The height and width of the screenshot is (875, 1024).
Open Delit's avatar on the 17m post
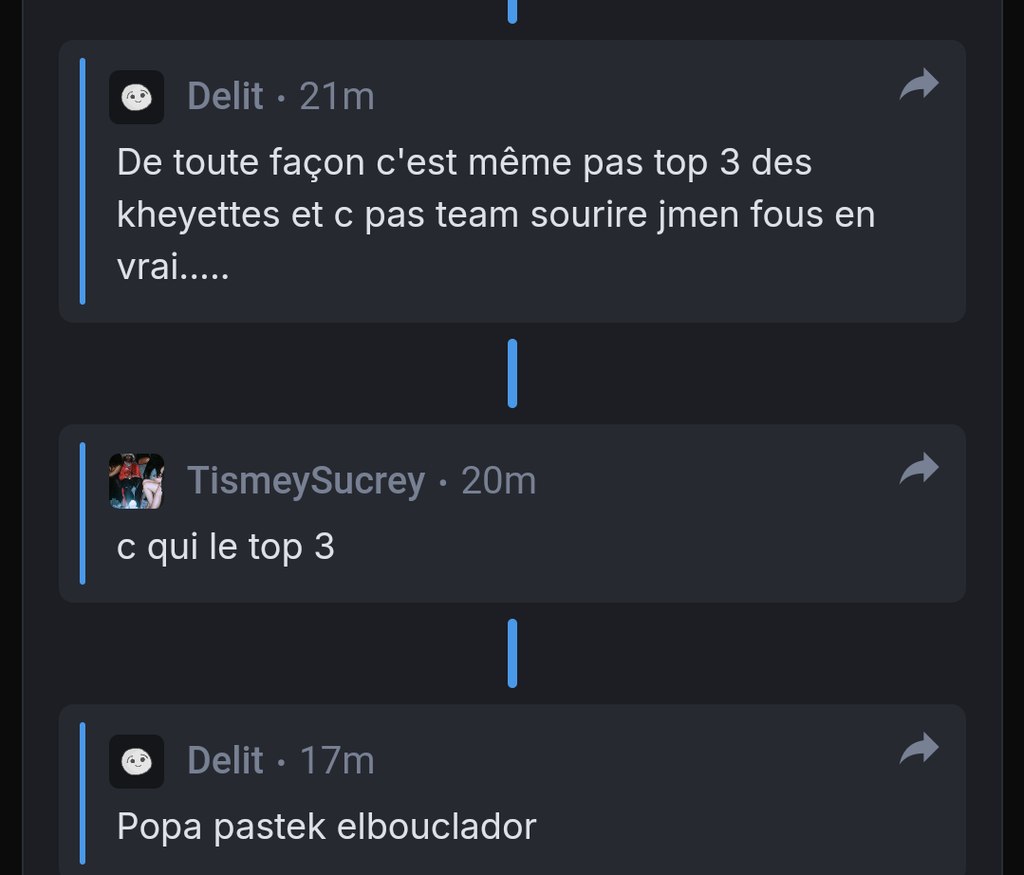pyautogui.click(x=136, y=761)
